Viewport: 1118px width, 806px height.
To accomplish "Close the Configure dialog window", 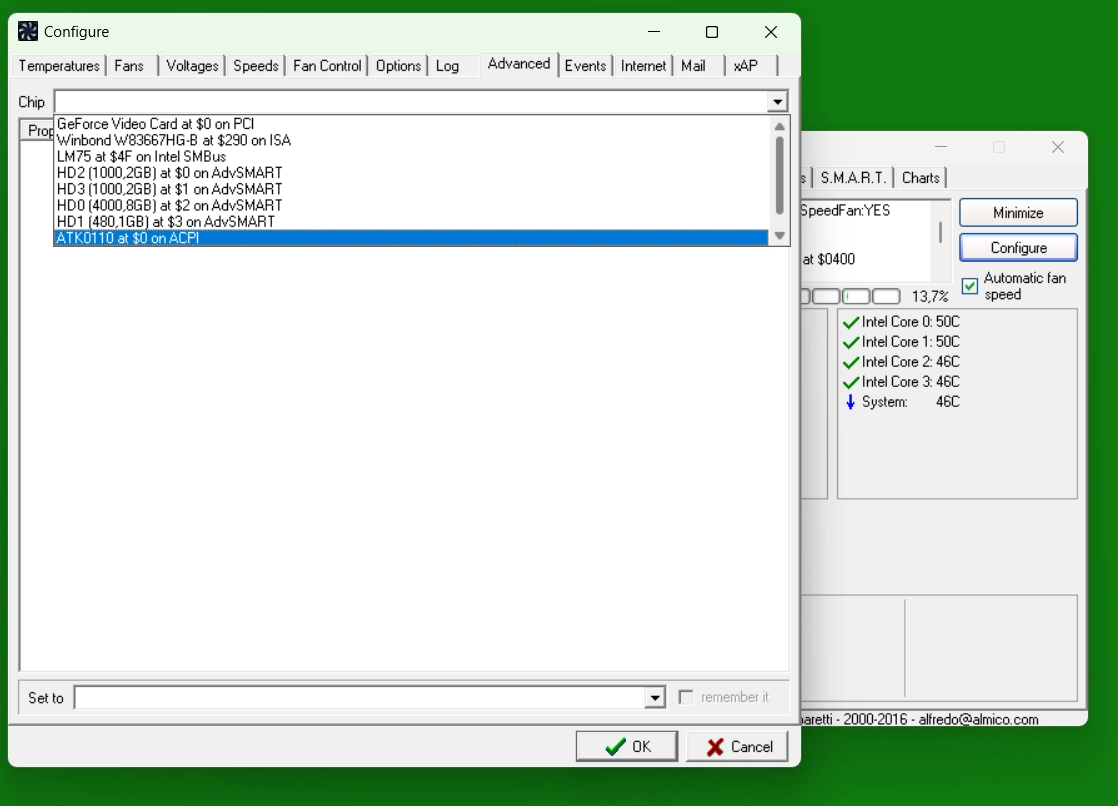I will pos(771,32).
